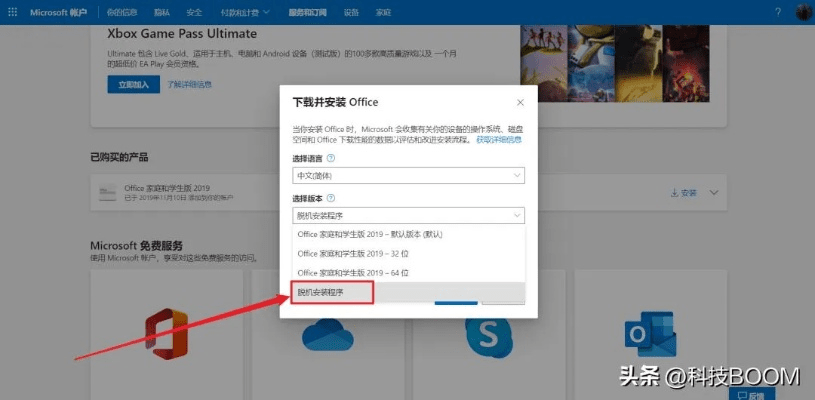Image resolution: width=815 pixels, height=400 pixels.
Task: Open the Office free service card
Action: point(166,335)
